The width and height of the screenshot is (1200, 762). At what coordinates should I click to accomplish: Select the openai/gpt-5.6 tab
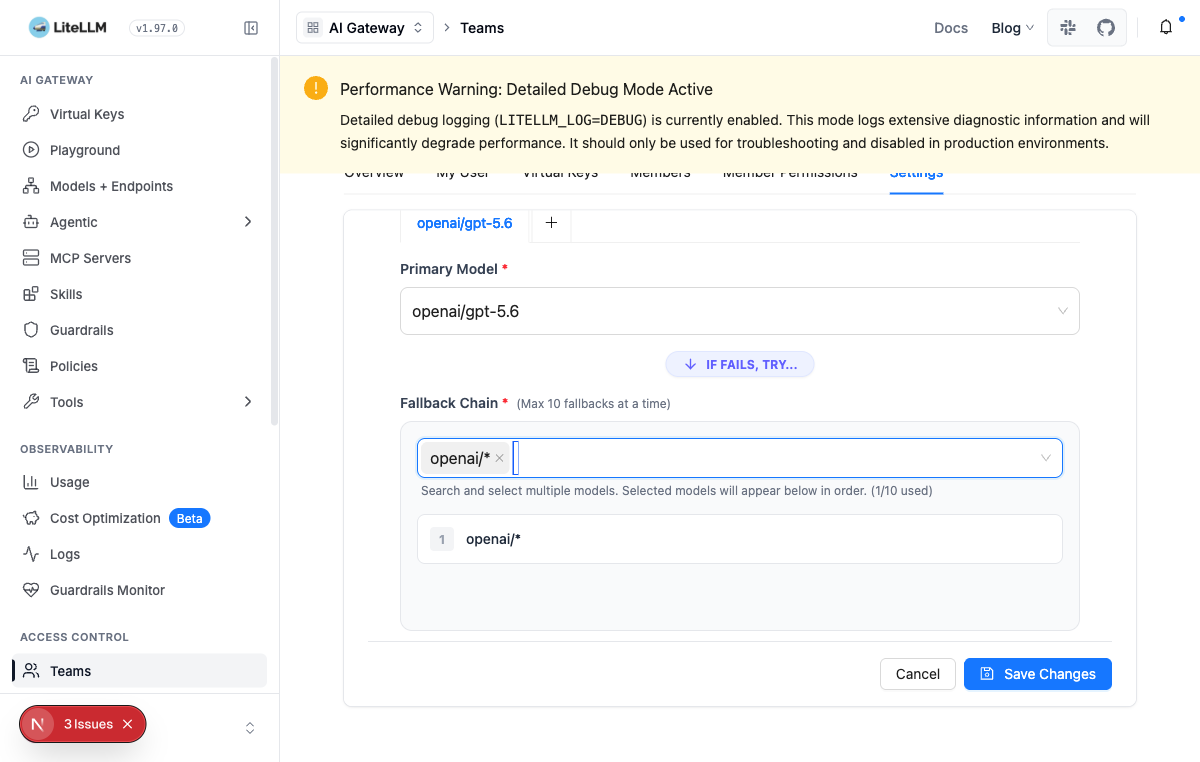pyautogui.click(x=464, y=223)
